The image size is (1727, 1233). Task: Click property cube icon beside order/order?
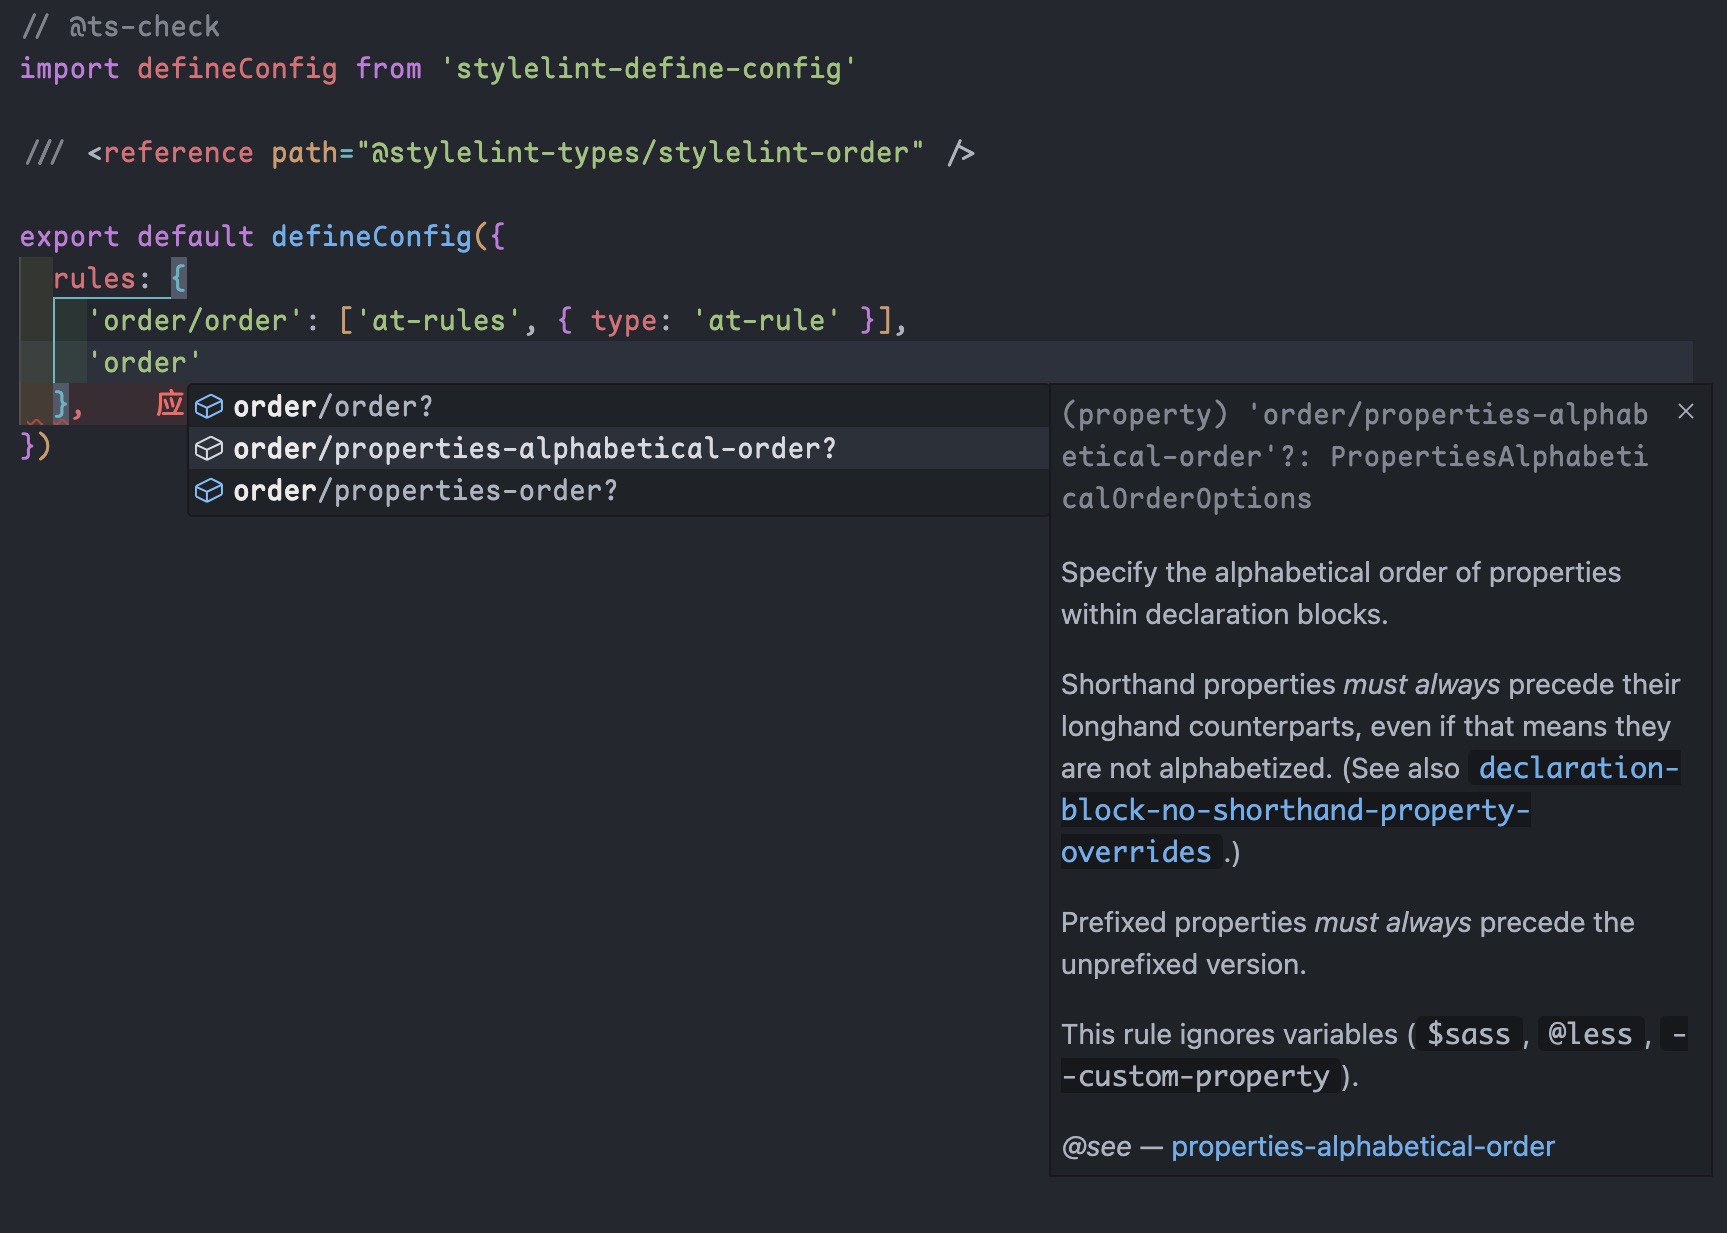click(x=208, y=406)
